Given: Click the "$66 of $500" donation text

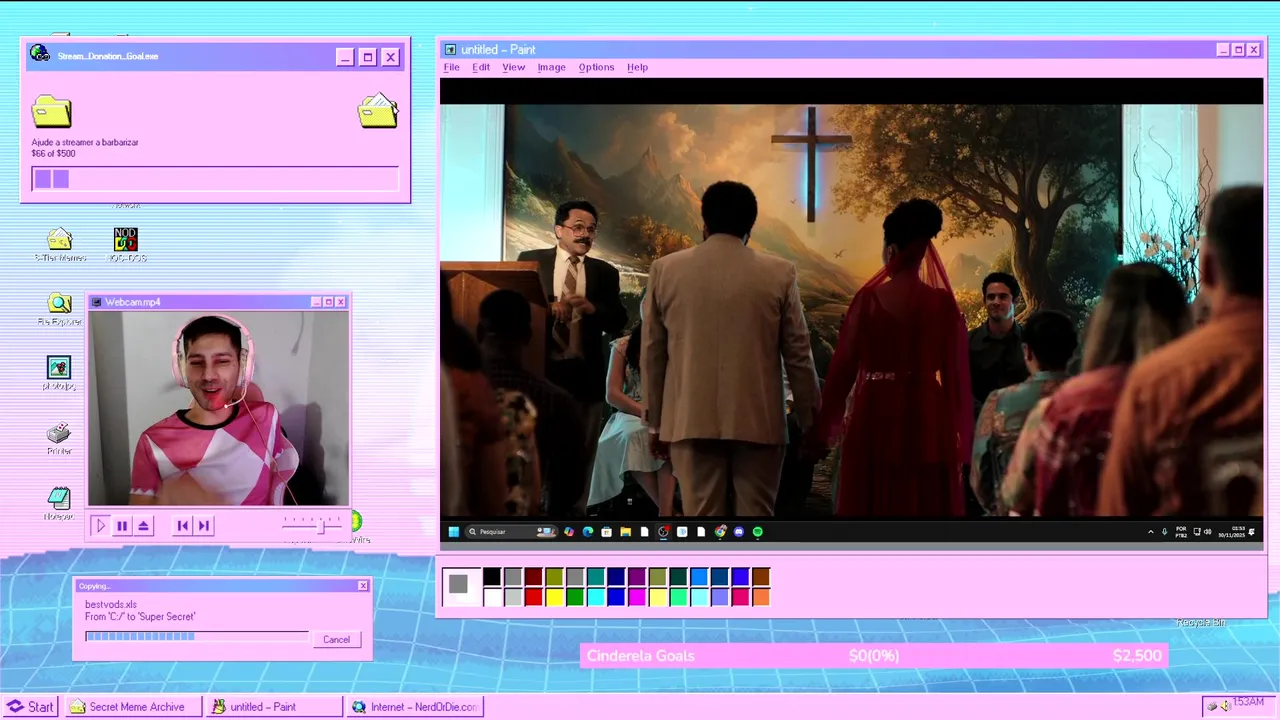Looking at the screenshot, I should coord(53,154).
